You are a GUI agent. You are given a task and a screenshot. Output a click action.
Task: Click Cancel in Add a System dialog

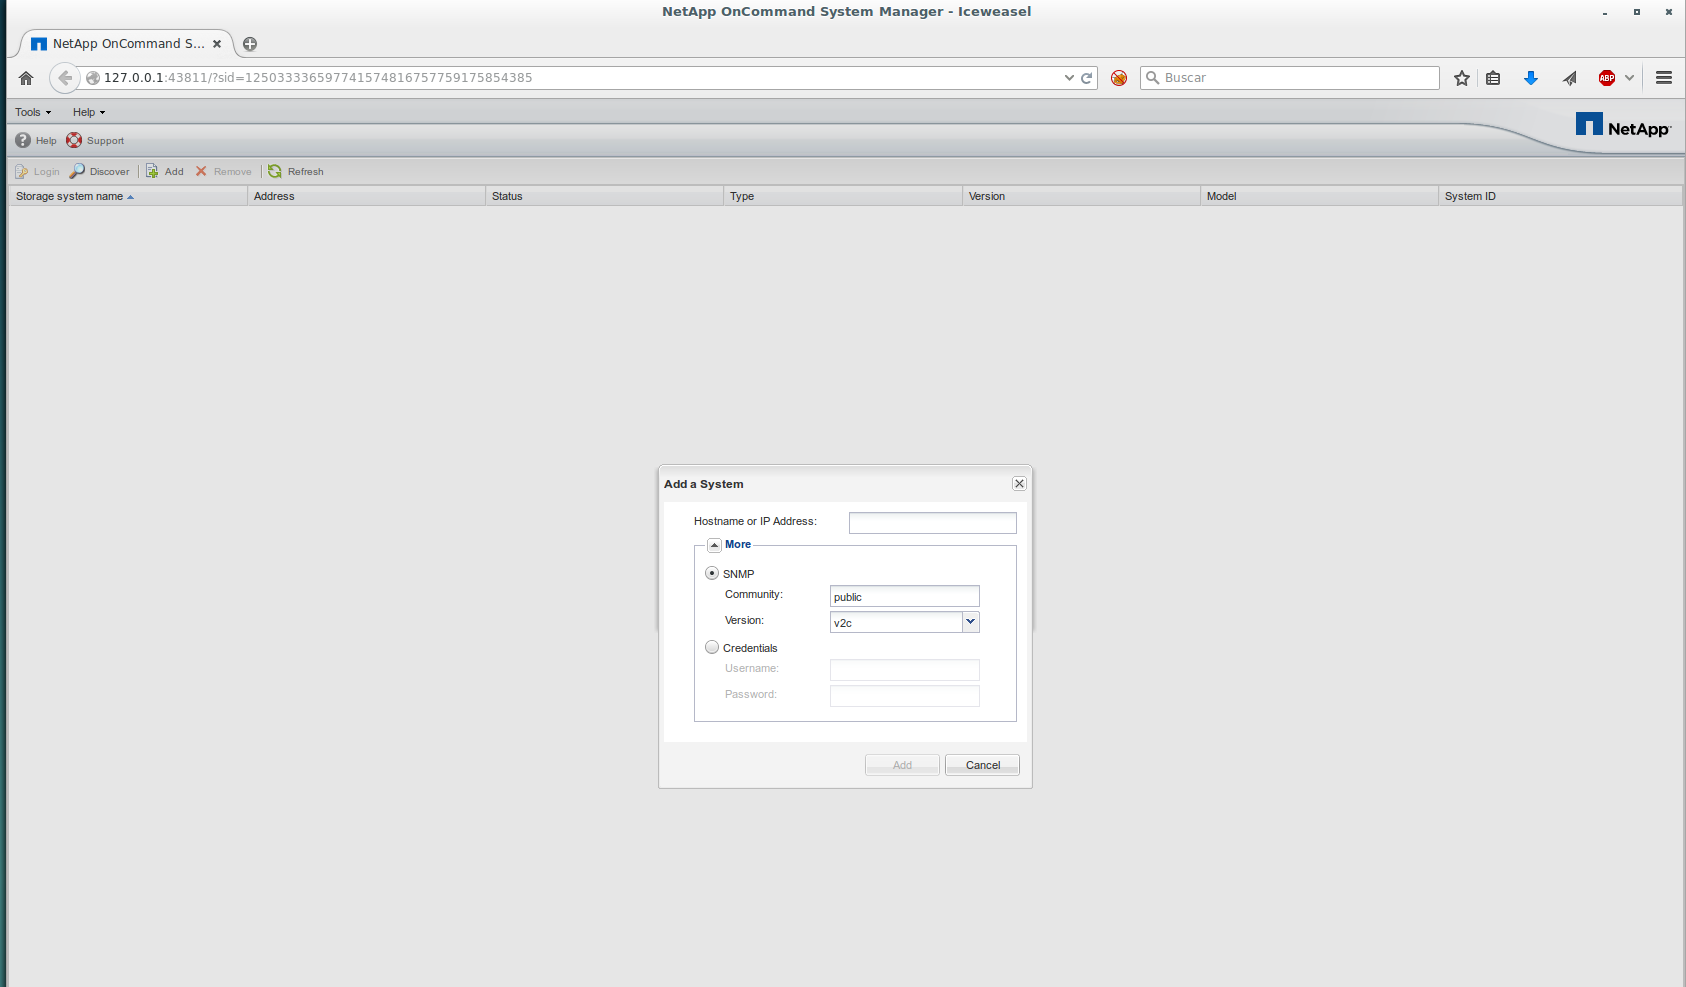982,765
